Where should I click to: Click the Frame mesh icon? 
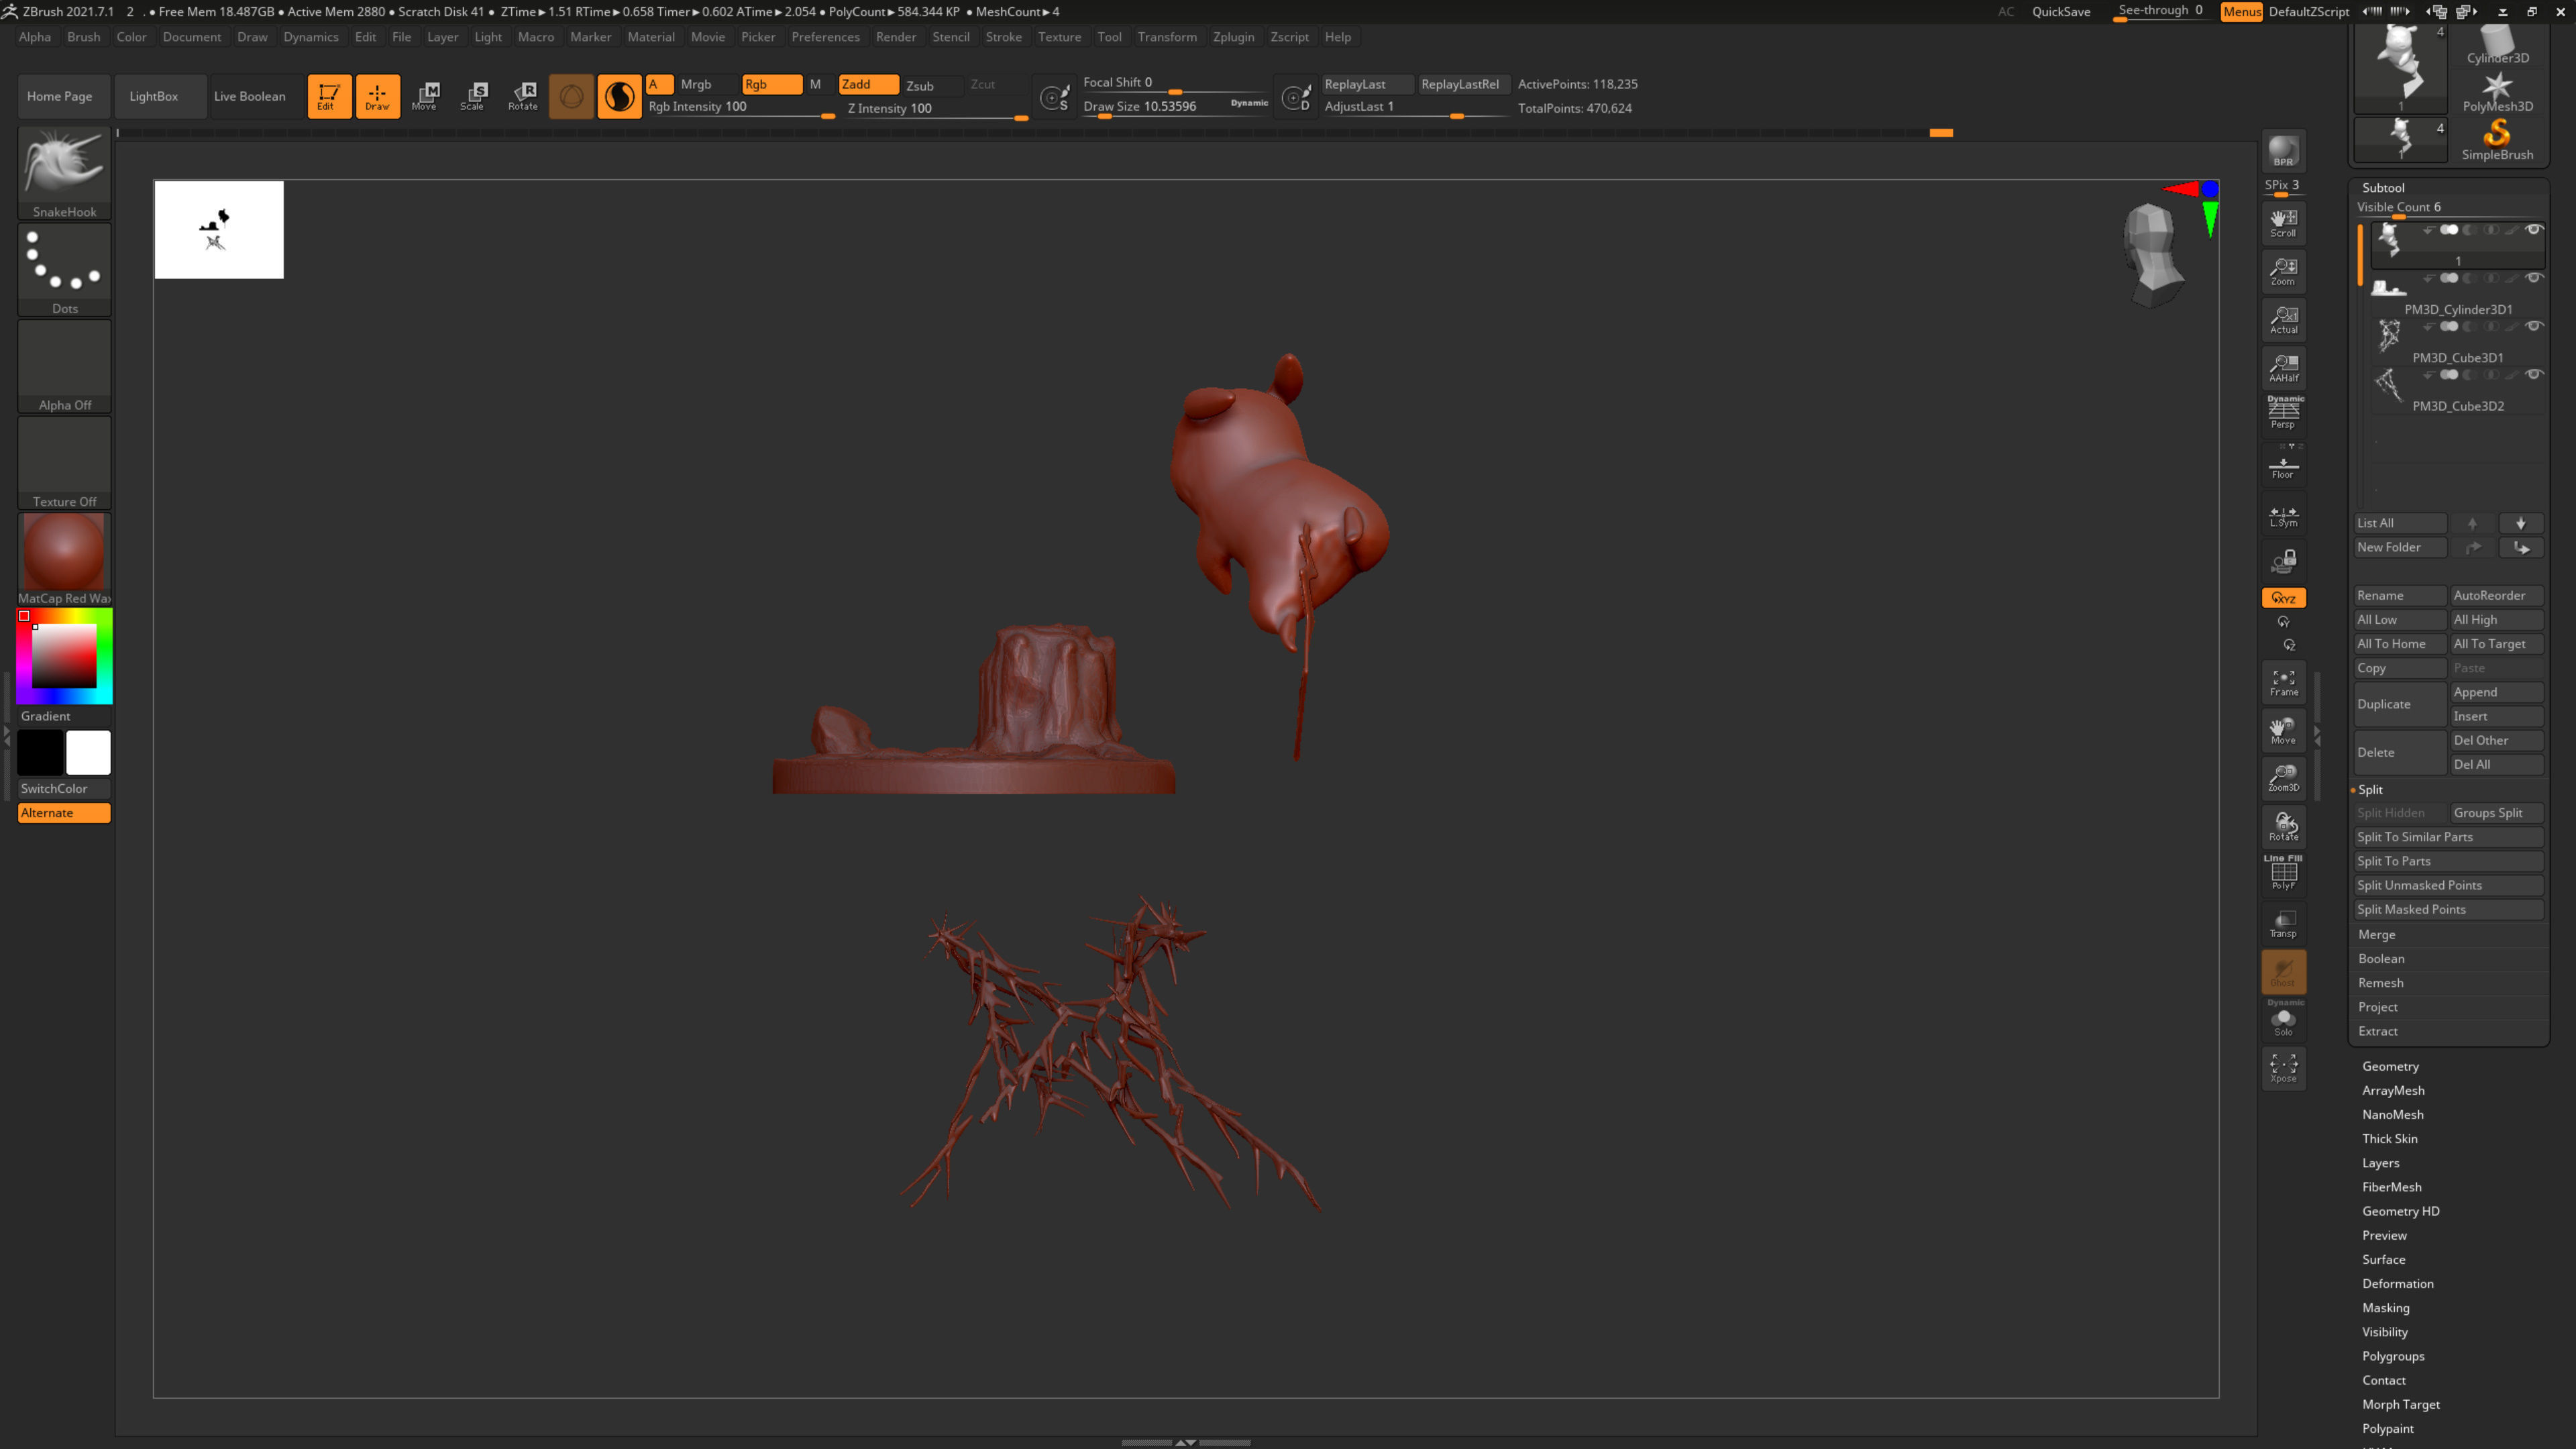2283,682
